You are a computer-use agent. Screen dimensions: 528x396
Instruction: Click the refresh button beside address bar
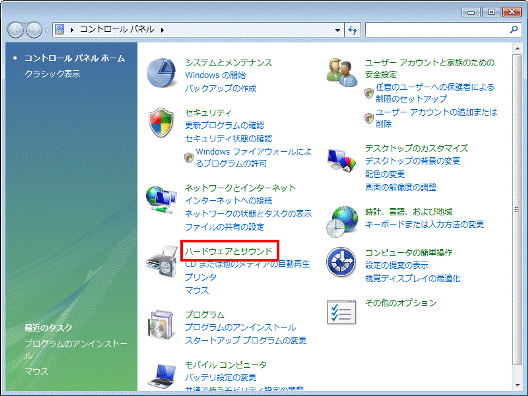click(353, 30)
